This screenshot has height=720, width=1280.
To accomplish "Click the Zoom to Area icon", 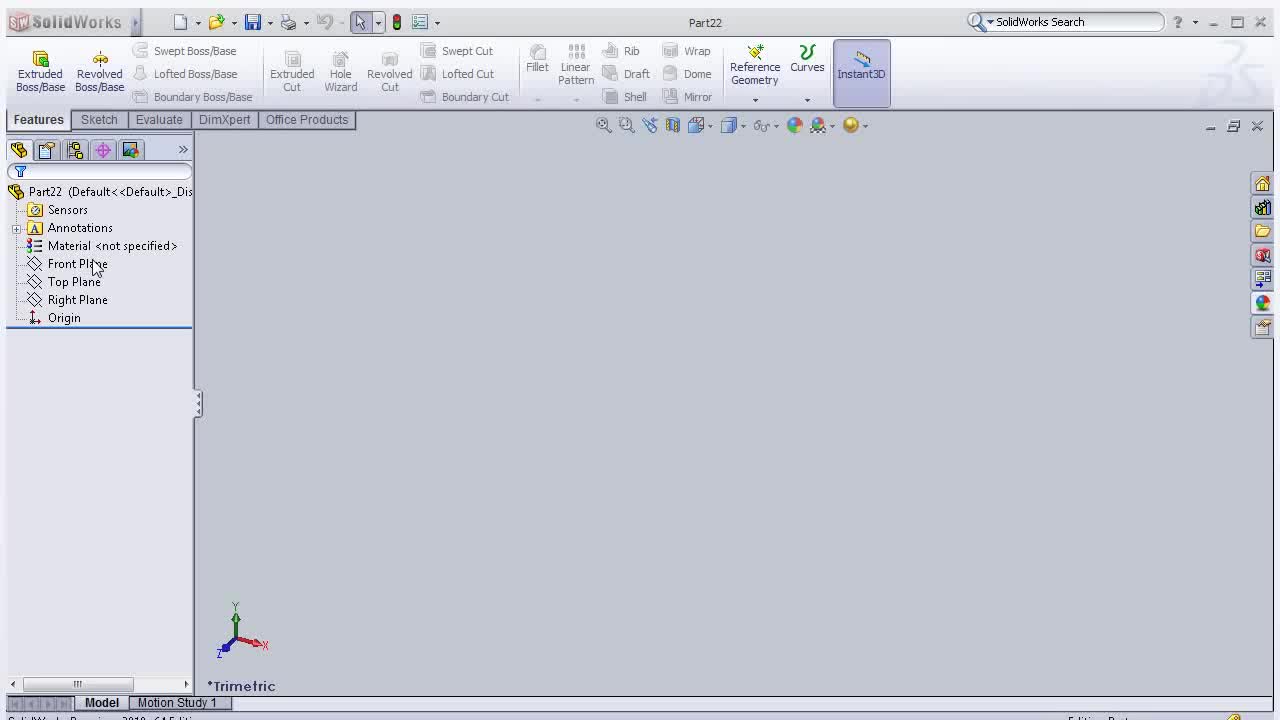I will tap(626, 125).
